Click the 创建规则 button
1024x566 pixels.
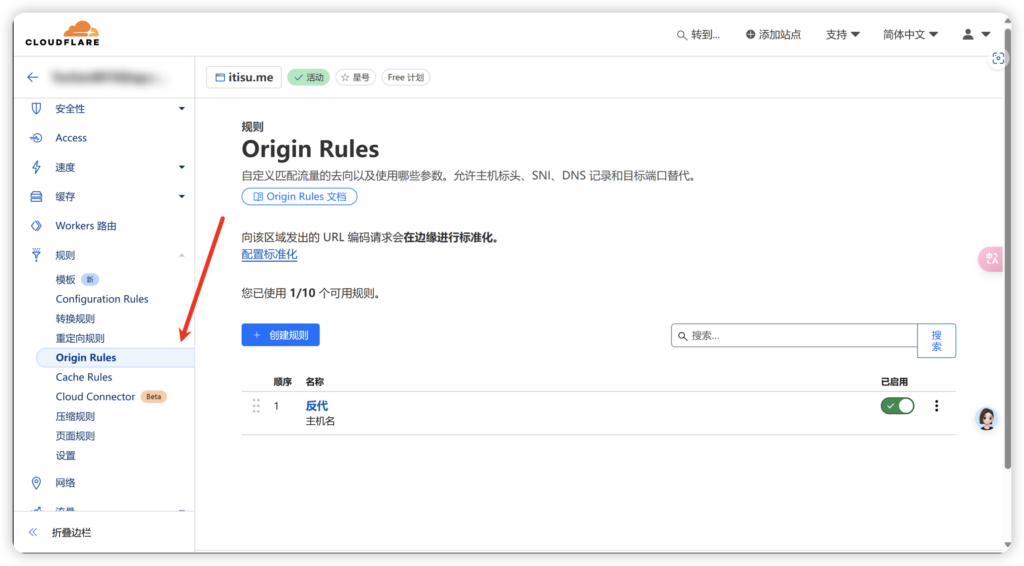point(280,335)
